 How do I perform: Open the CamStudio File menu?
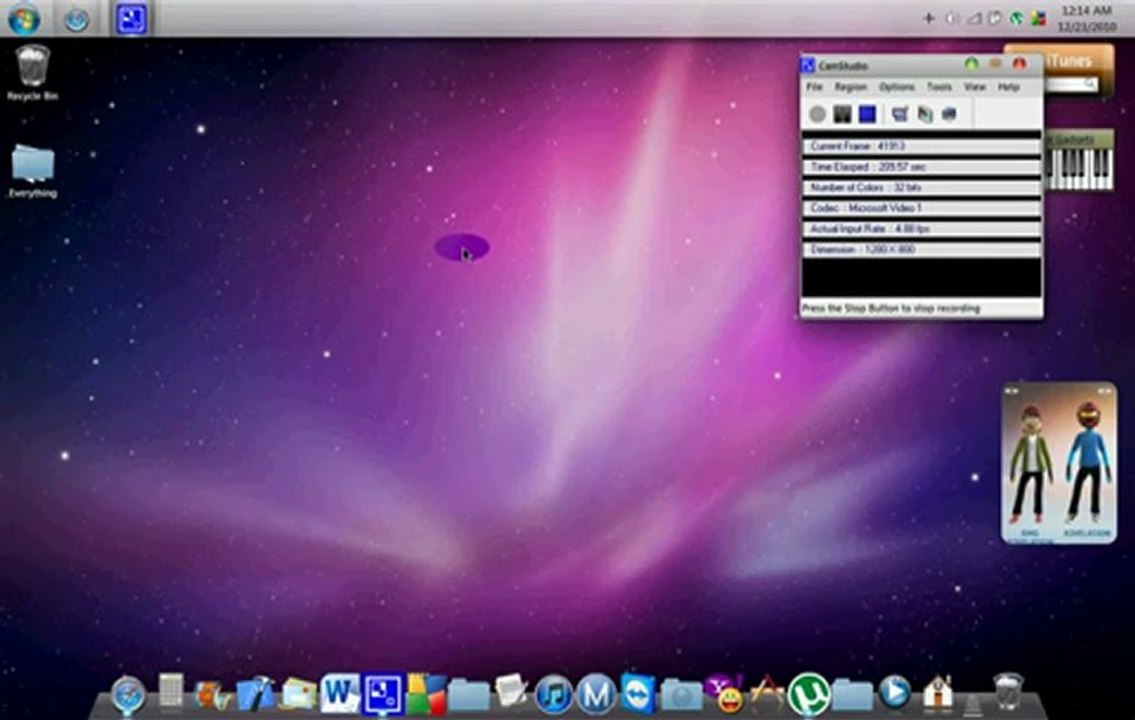coord(814,87)
